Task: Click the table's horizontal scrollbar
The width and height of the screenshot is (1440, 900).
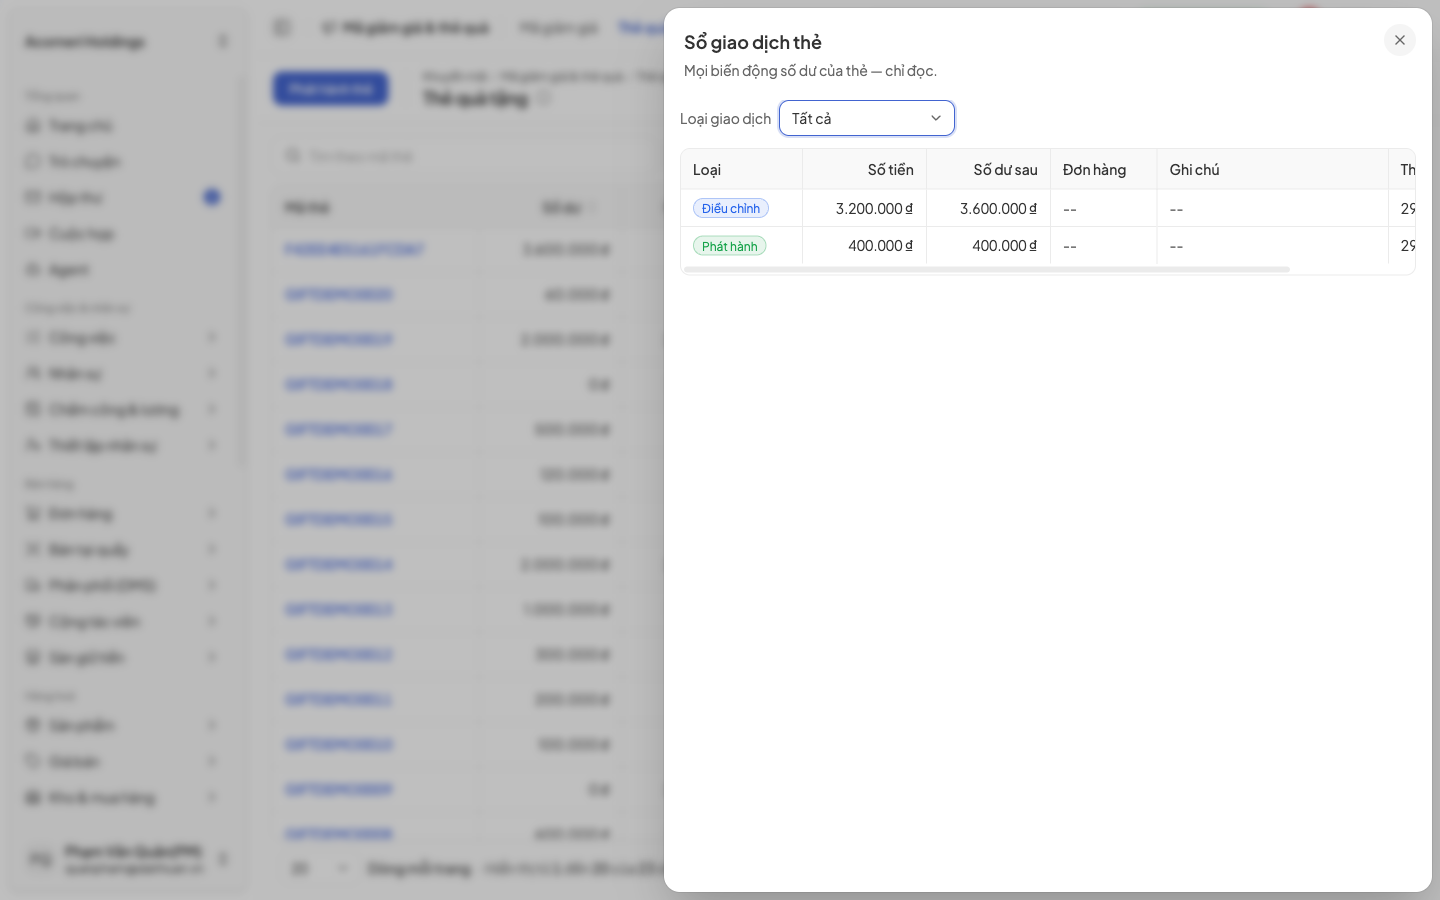Action: [987, 269]
